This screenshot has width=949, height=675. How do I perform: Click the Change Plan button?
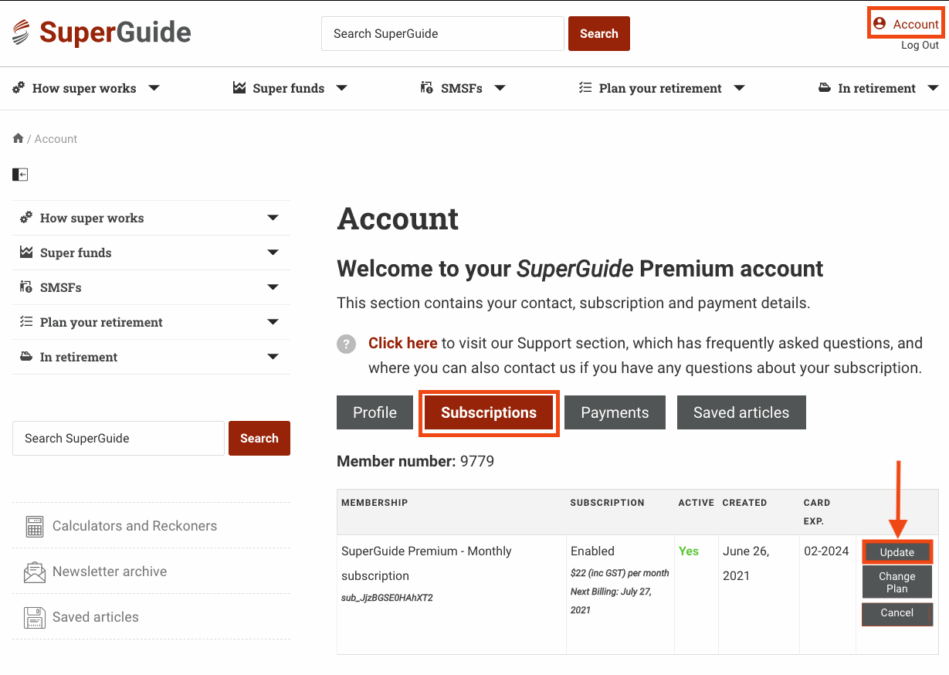[896, 582]
